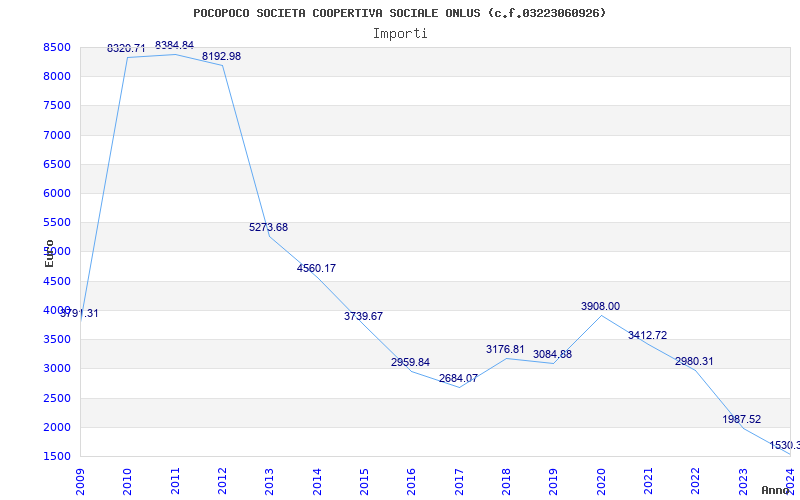This screenshot has width=800, height=500.
Task: Click the 2018 year label on x-axis
Action: [x=506, y=482]
